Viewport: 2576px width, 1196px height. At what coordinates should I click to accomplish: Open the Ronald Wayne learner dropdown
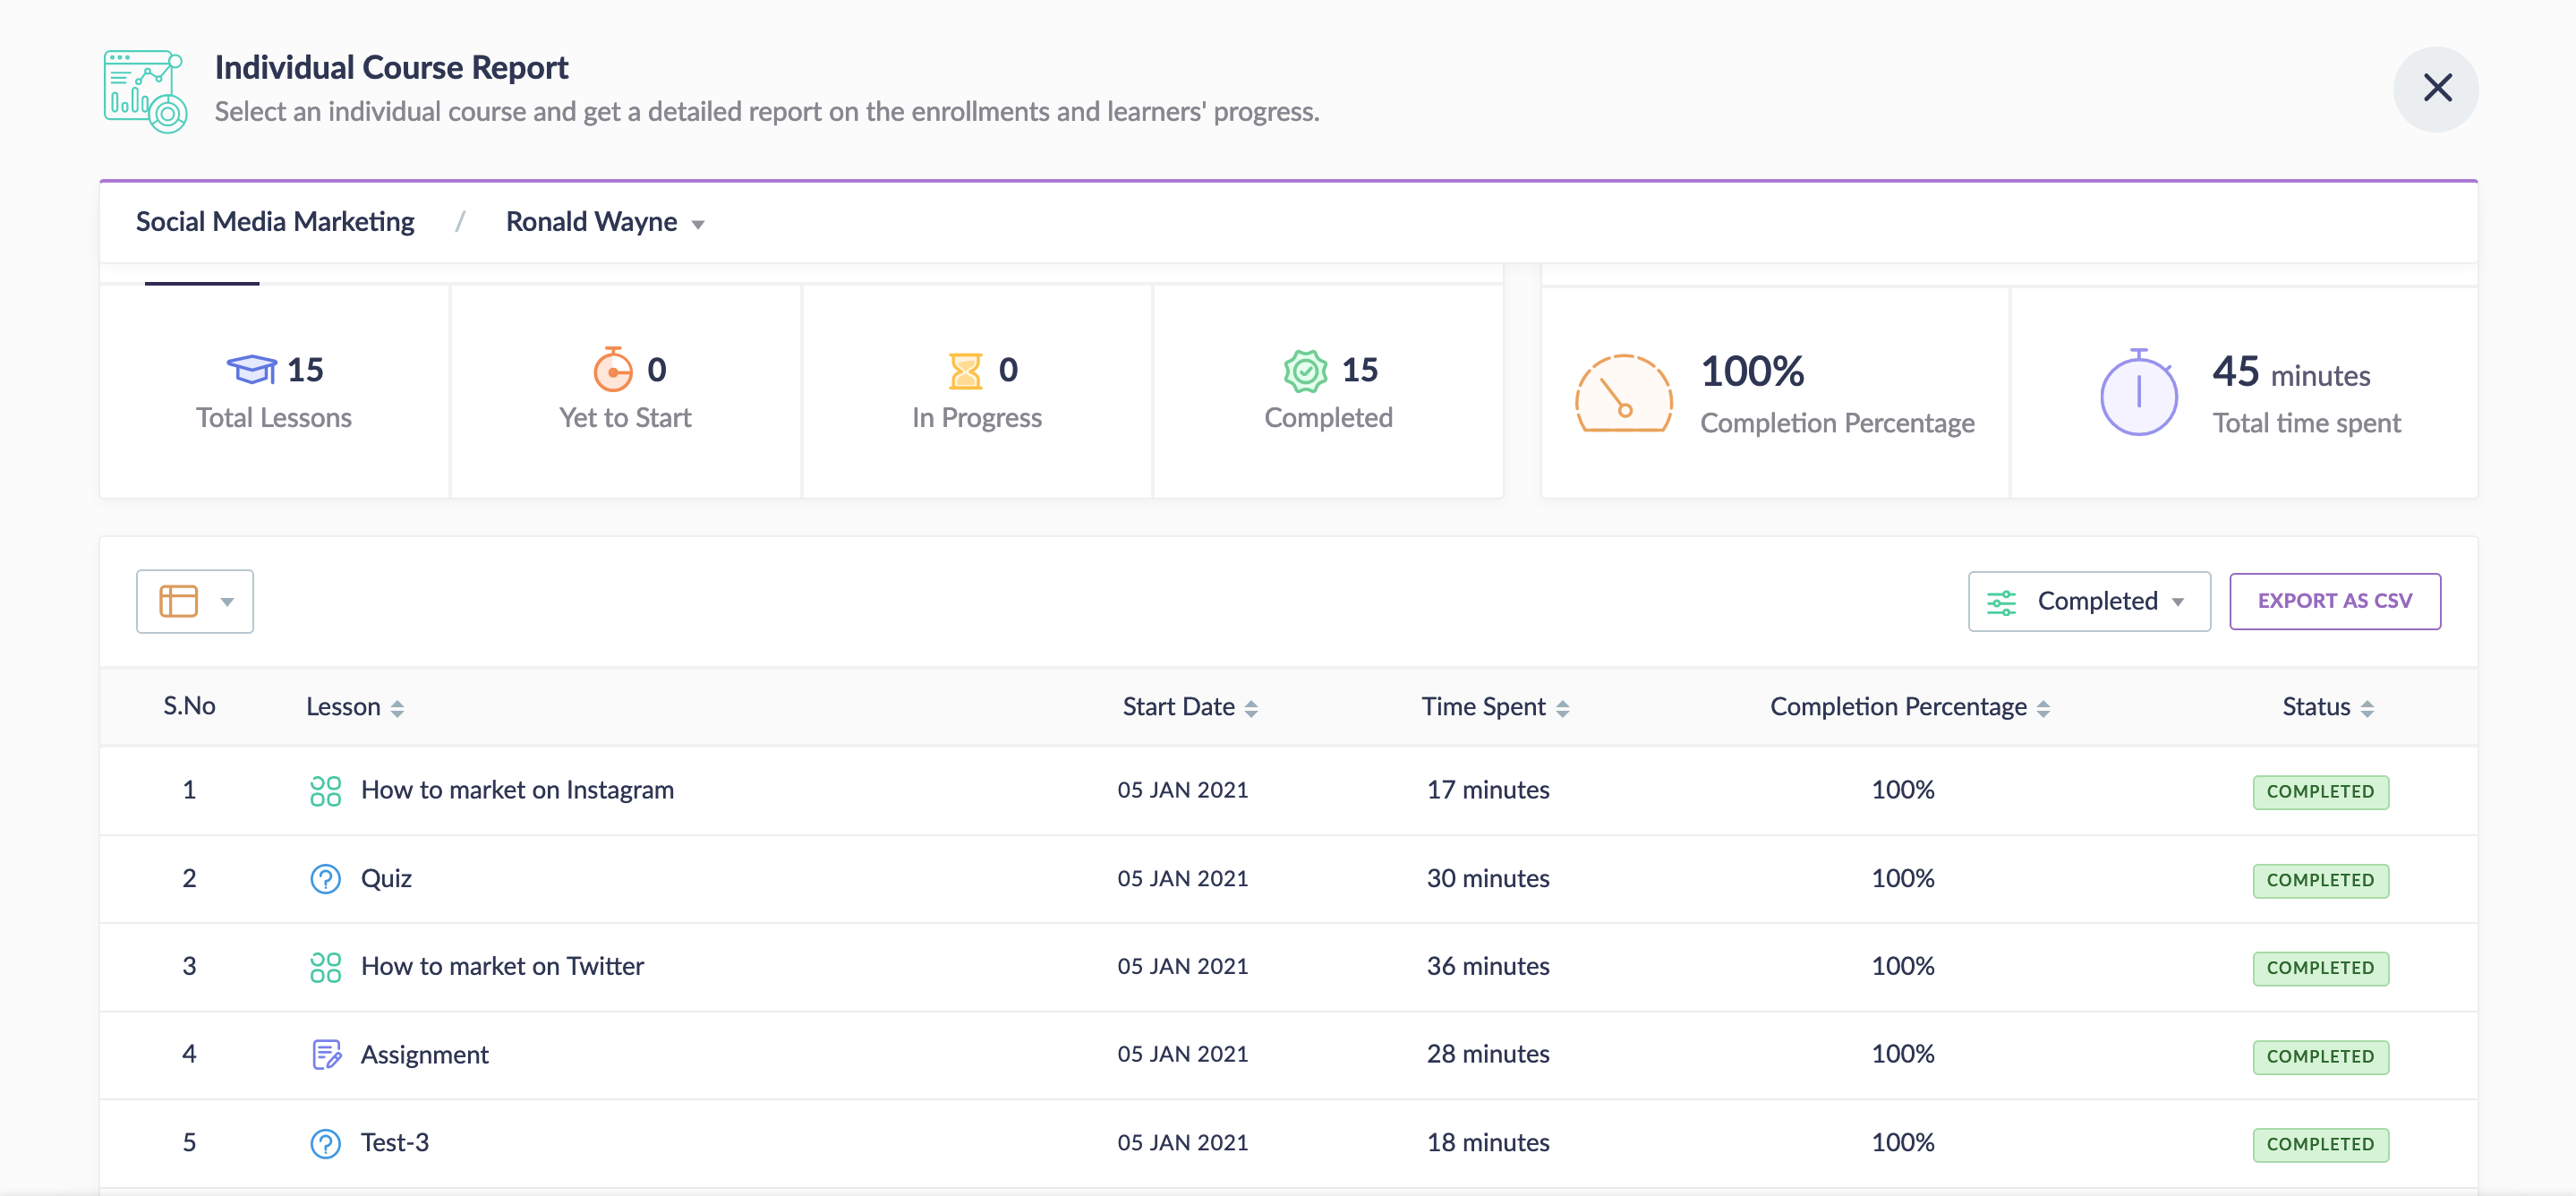(604, 222)
